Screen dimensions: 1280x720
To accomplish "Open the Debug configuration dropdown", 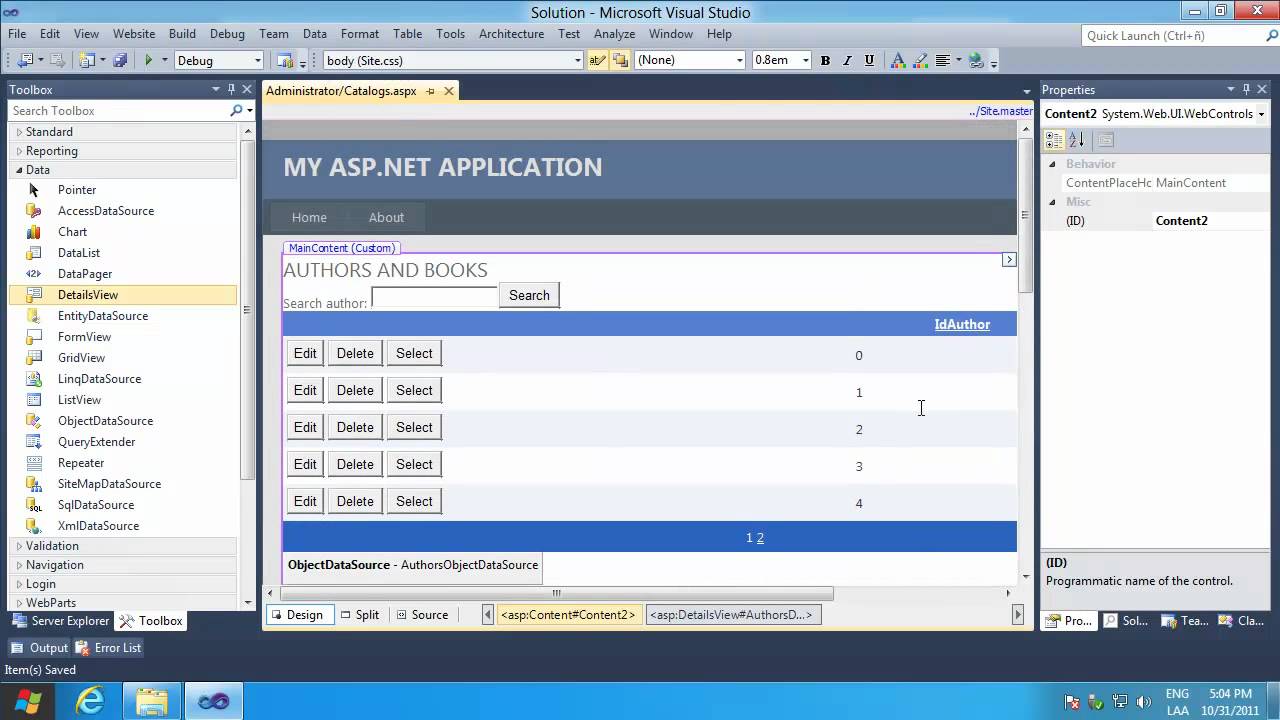I will [257, 60].
